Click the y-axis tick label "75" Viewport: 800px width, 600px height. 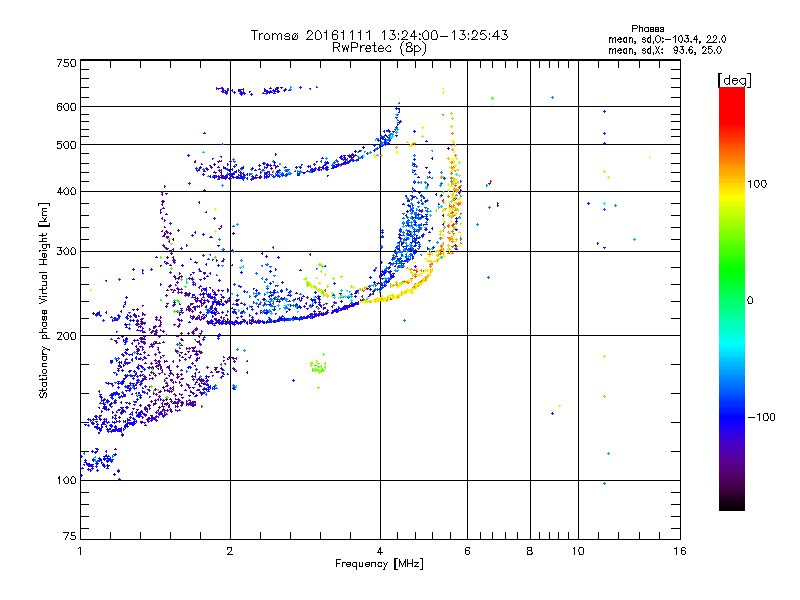(70, 536)
